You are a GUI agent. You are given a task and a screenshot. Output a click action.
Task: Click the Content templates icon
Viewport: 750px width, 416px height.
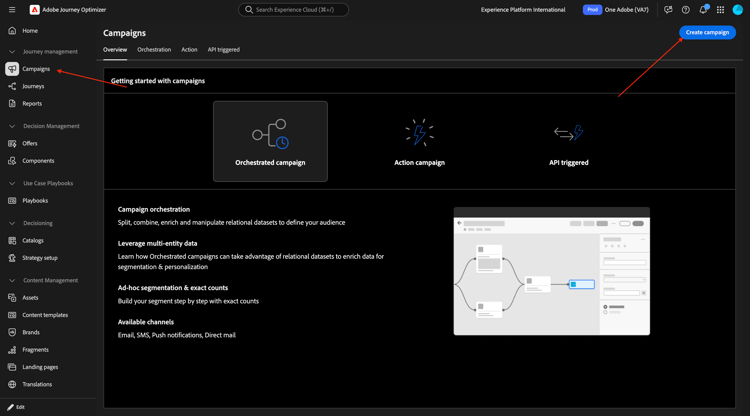coord(12,315)
